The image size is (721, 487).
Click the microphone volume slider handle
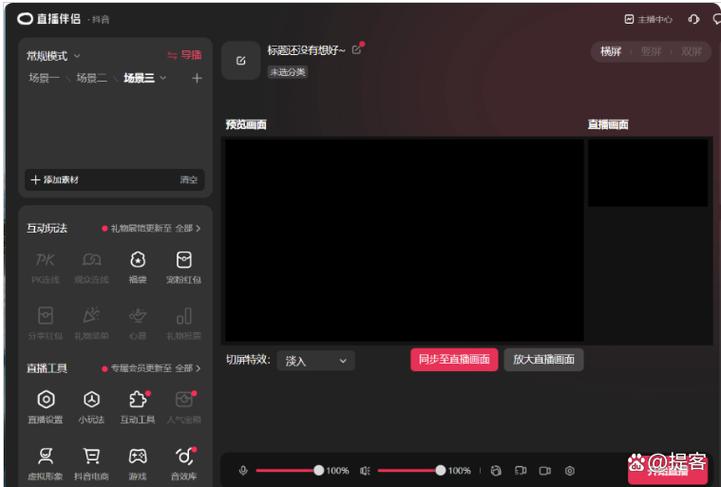point(319,470)
